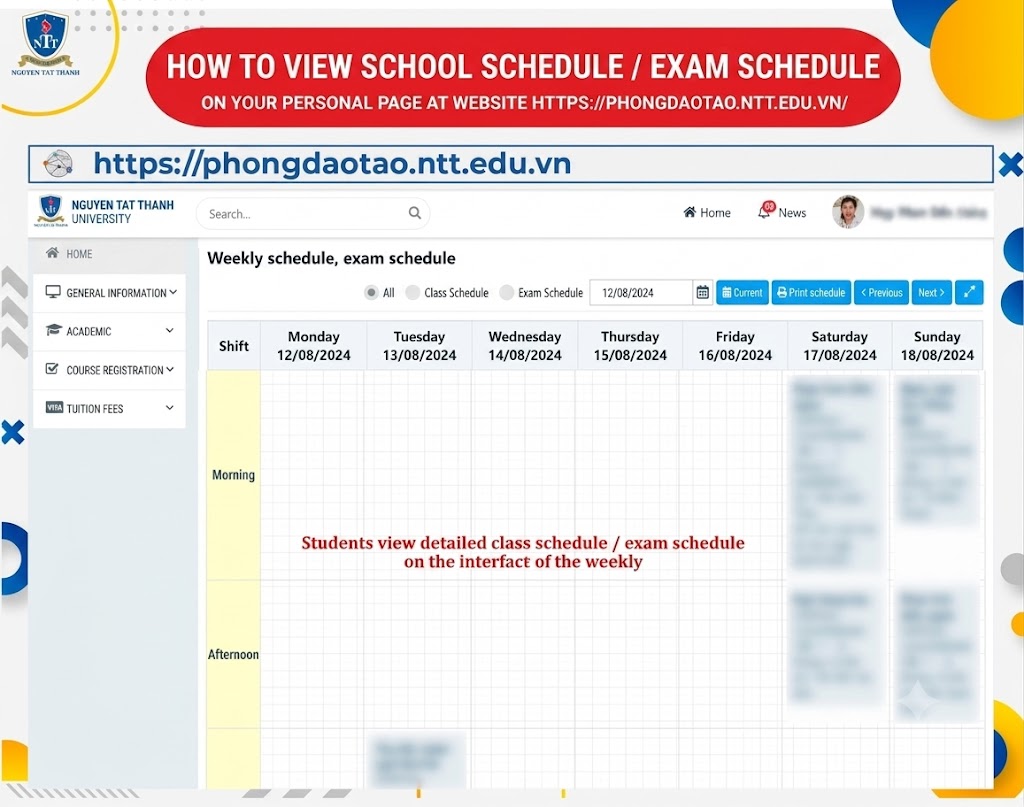Click the expand fullscreen arrows button
Image resolution: width=1024 pixels, height=807 pixels.
point(969,293)
